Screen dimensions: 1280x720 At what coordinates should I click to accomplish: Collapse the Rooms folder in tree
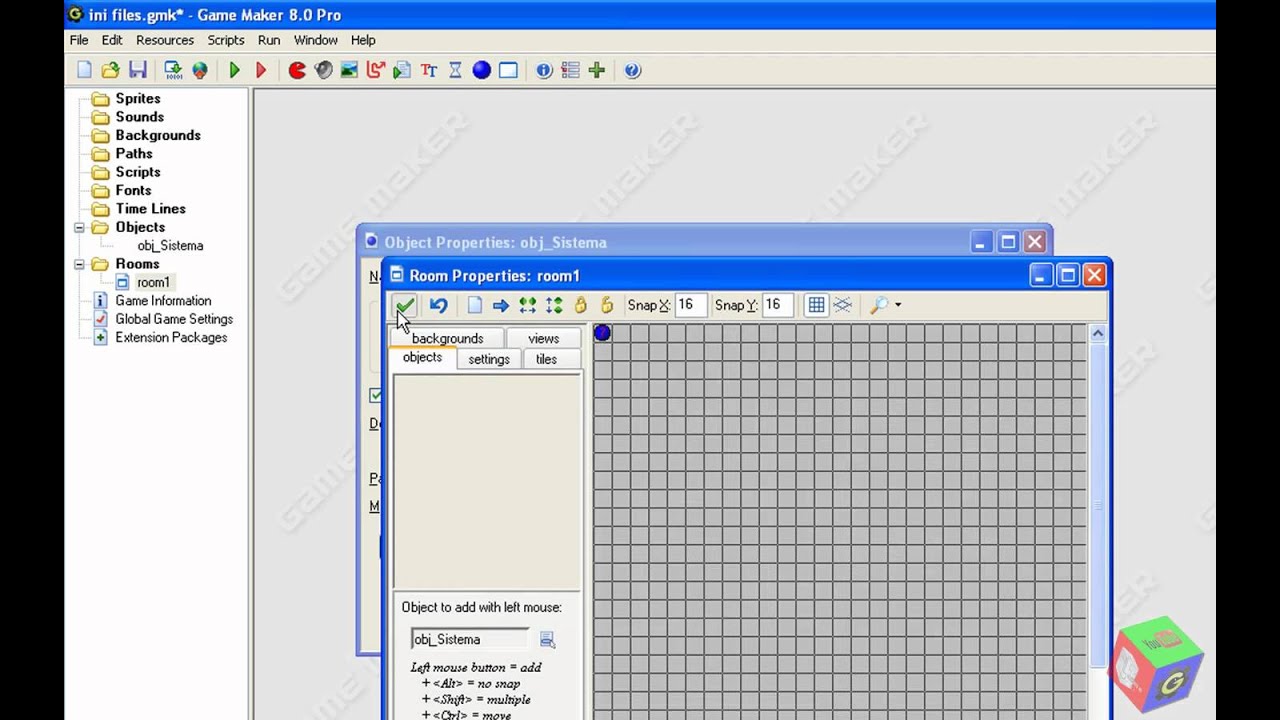coord(79,264)
